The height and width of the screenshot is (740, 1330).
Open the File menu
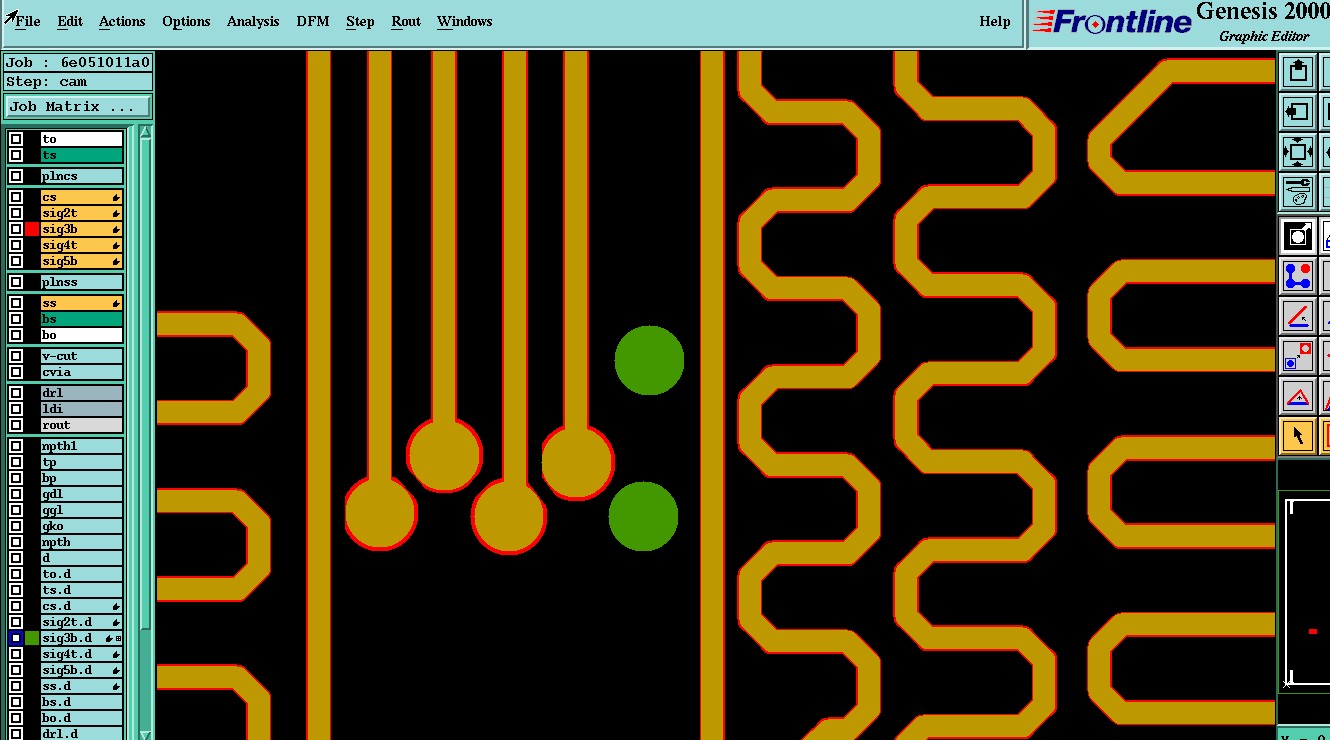pyautogui.click(x=28, y=21)
